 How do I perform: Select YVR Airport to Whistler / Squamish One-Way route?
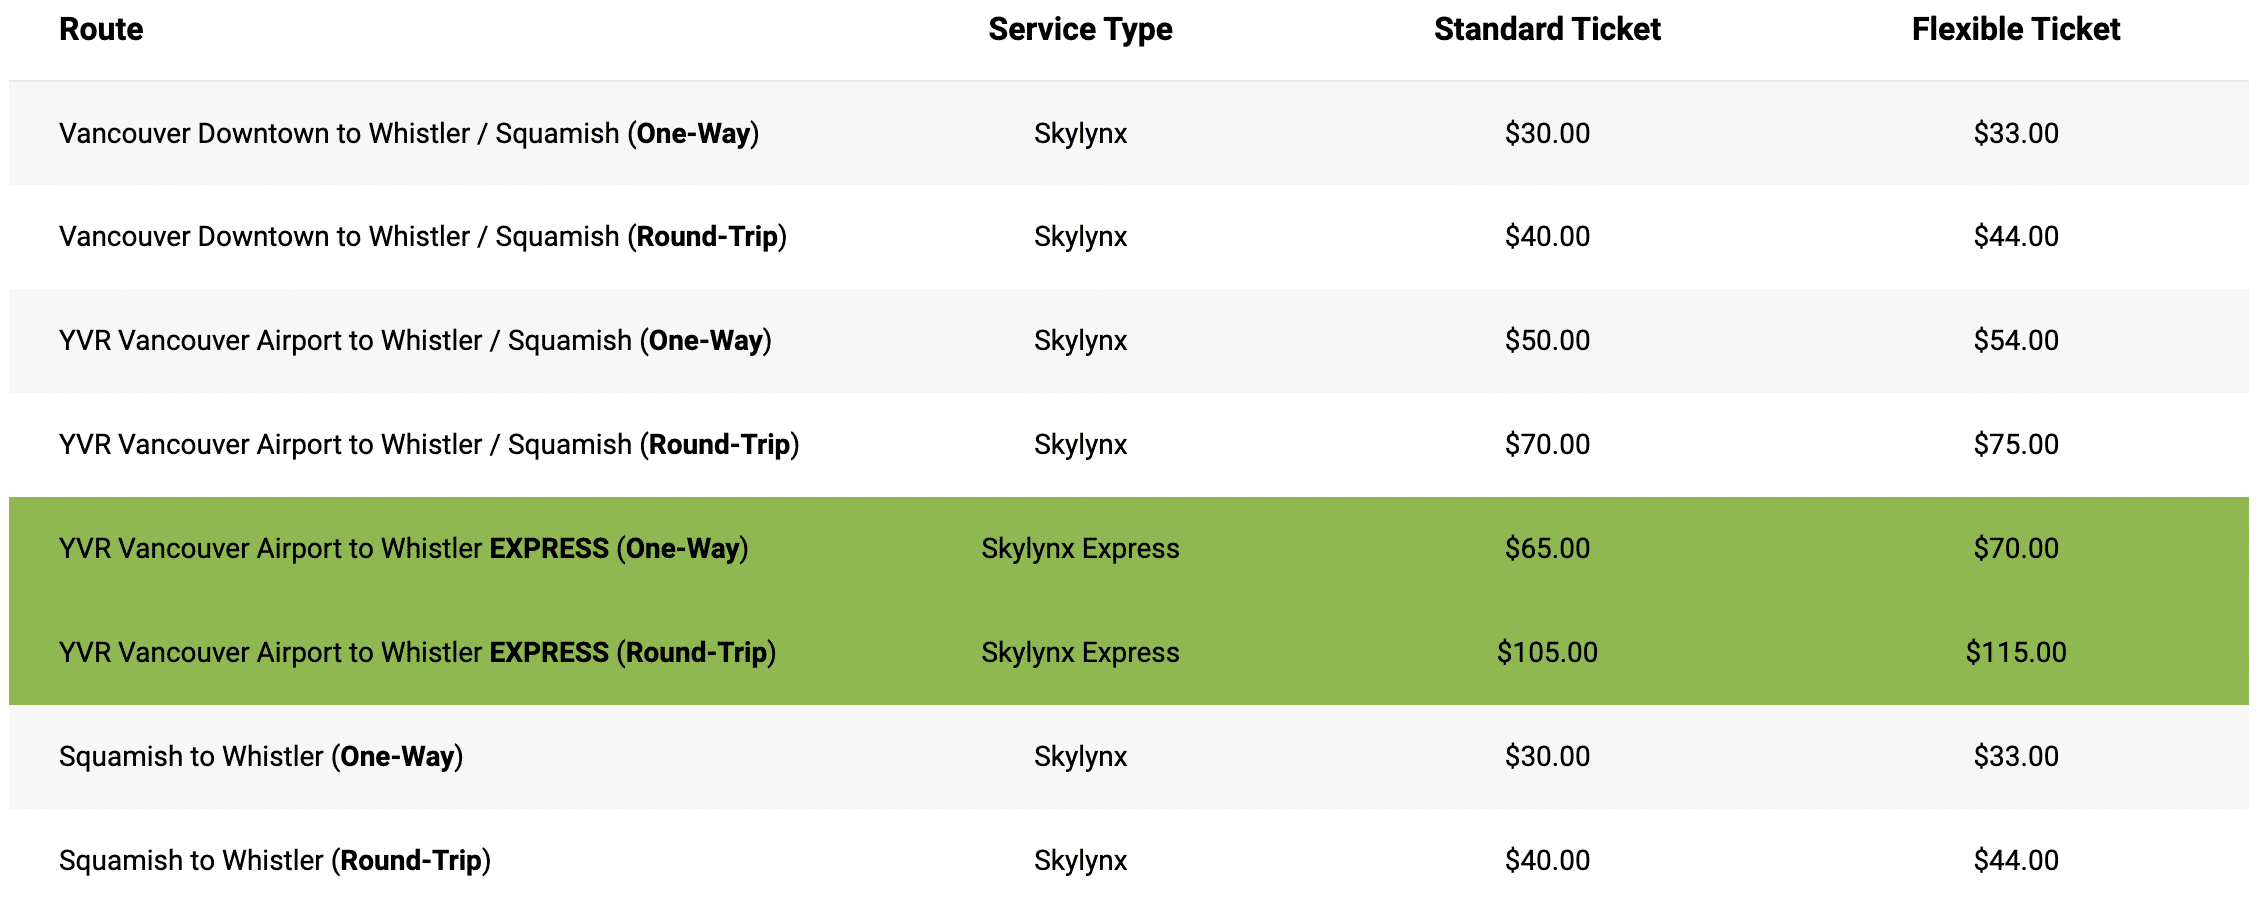(415, 341)
